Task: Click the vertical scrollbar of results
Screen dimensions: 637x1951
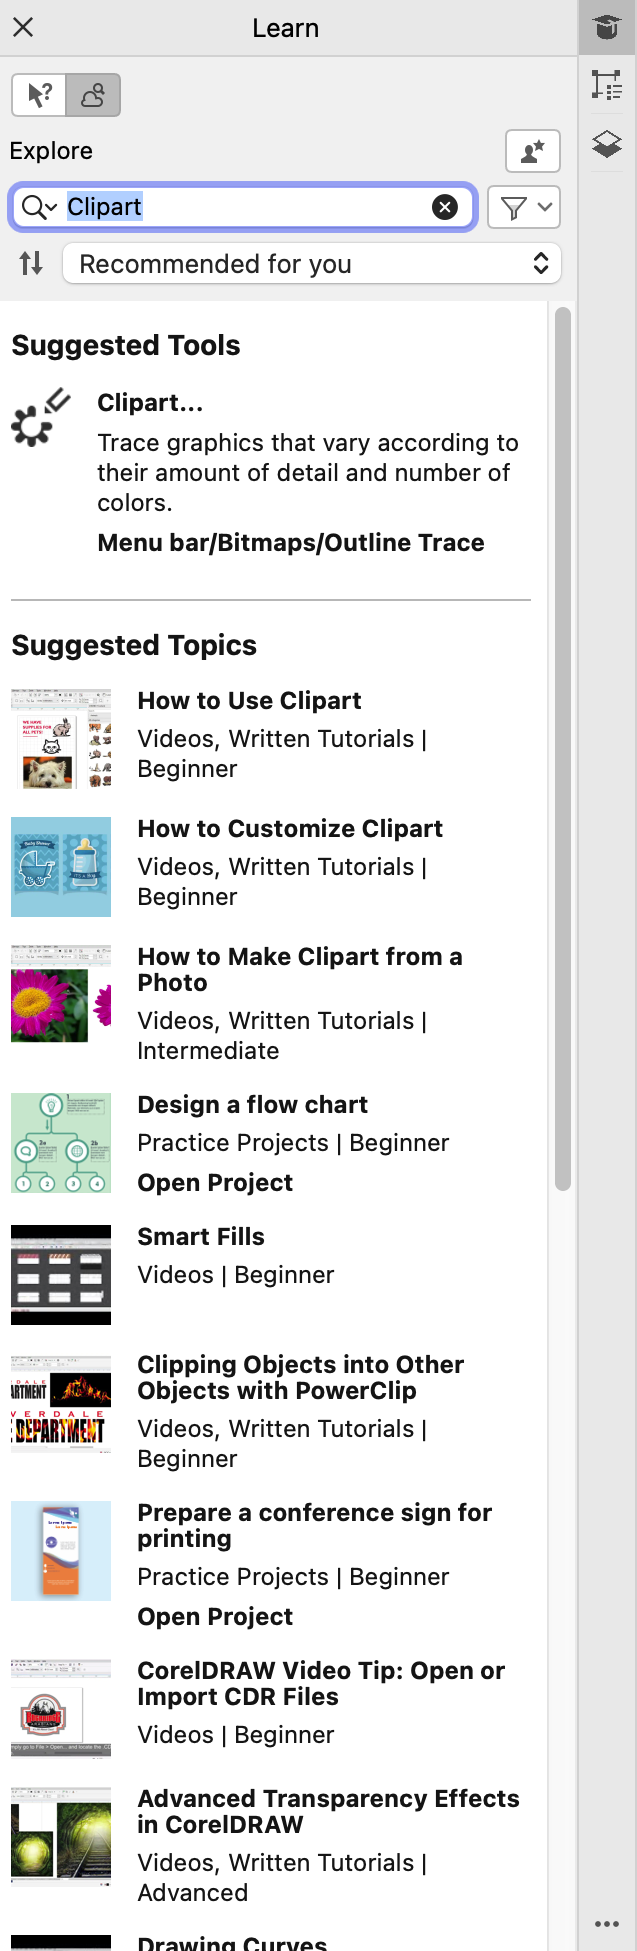Action: click(x=563, y=750)
